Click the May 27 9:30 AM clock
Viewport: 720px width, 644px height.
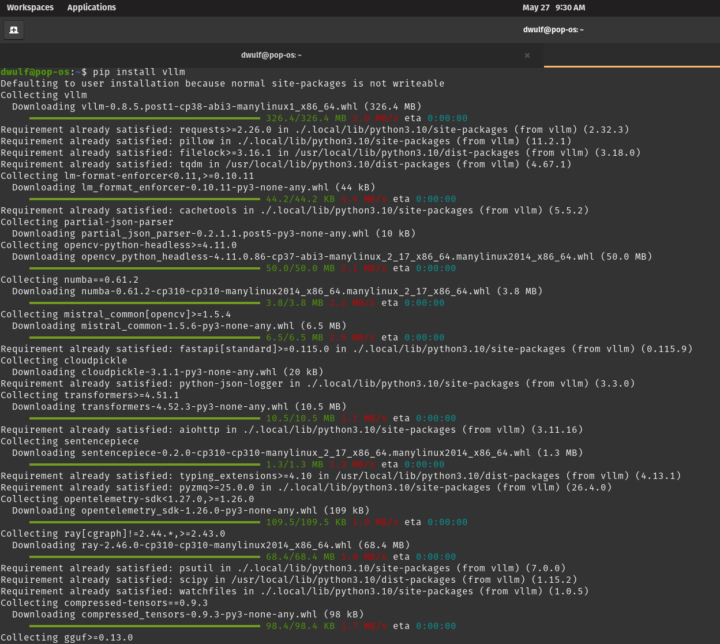553,7
